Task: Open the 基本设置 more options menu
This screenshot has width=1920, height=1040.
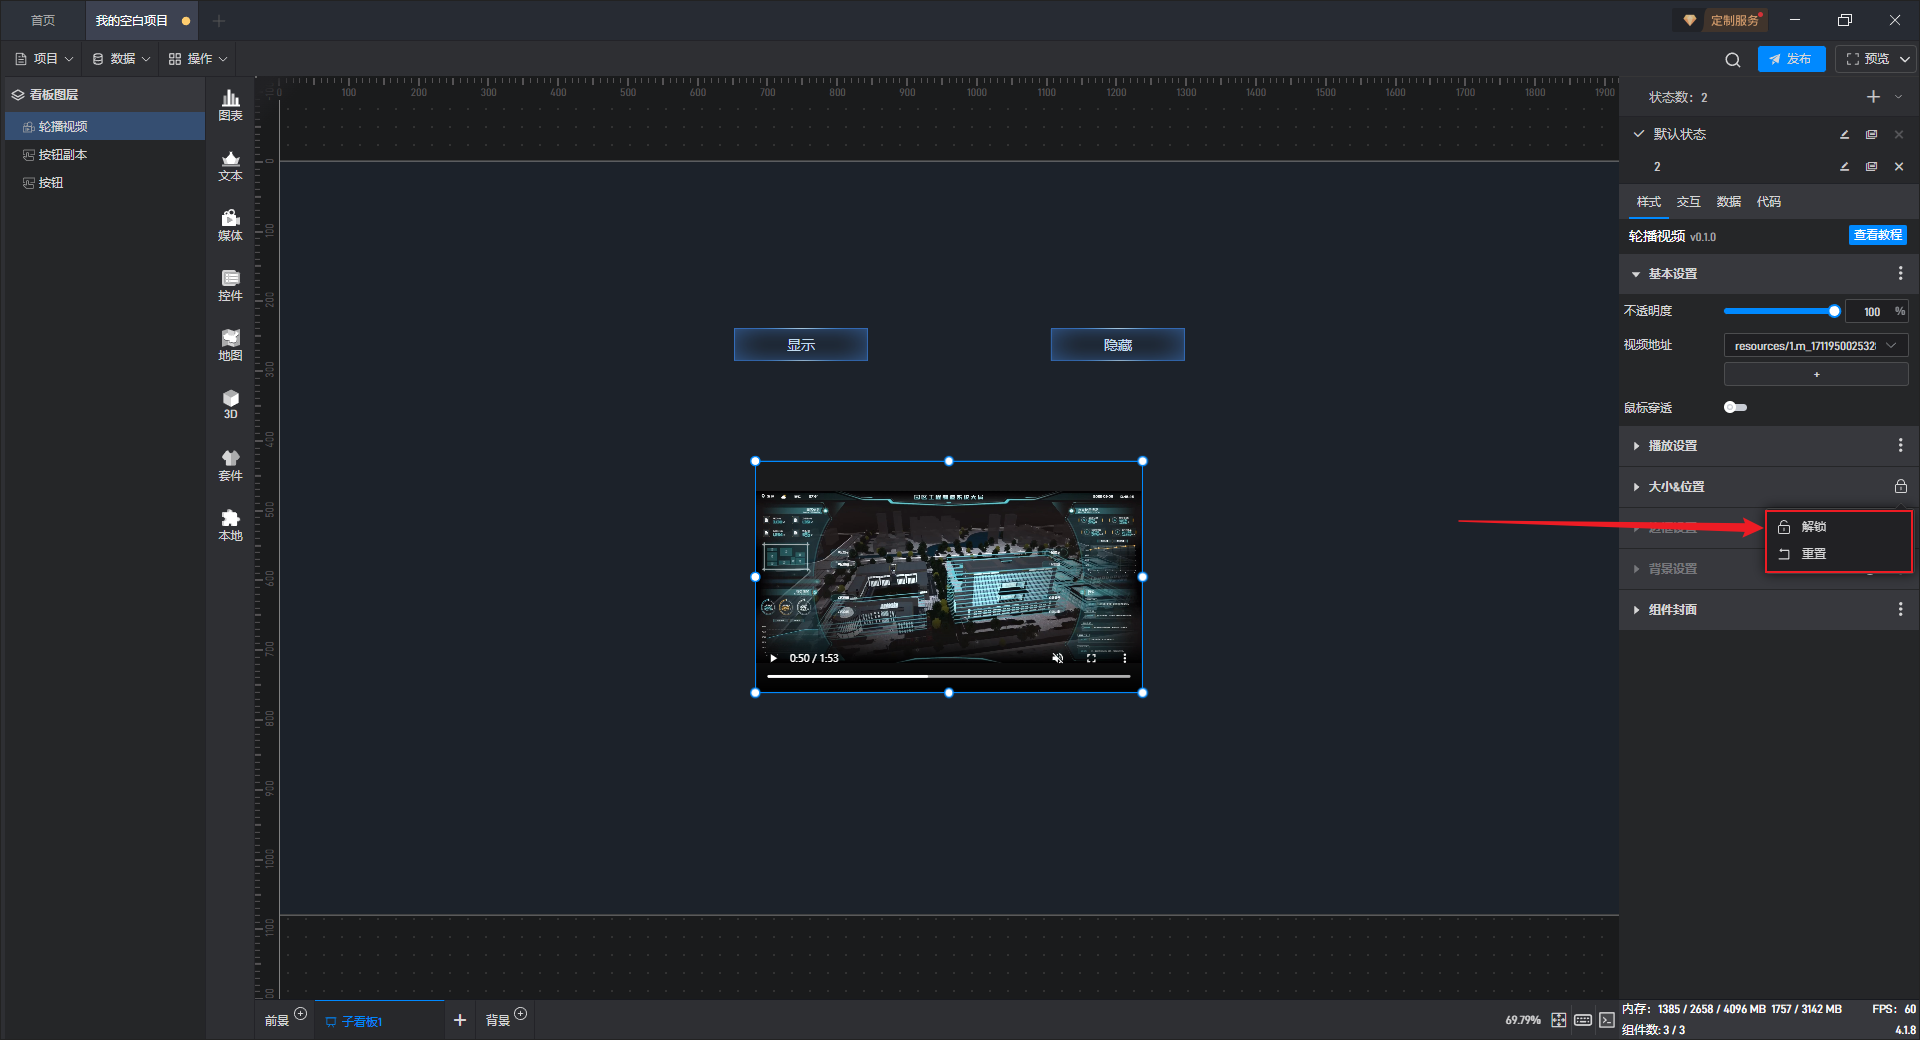Action: tap(1901, 274)
